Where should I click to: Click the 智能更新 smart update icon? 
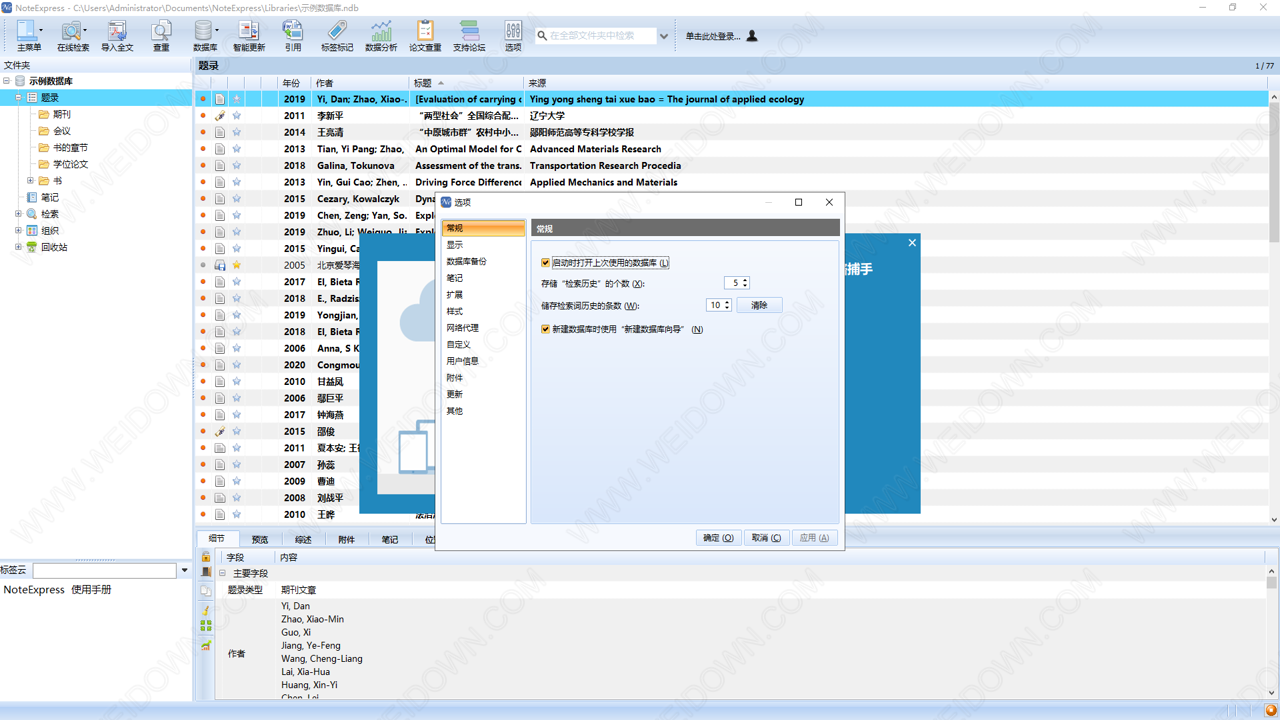coord(249,35)
